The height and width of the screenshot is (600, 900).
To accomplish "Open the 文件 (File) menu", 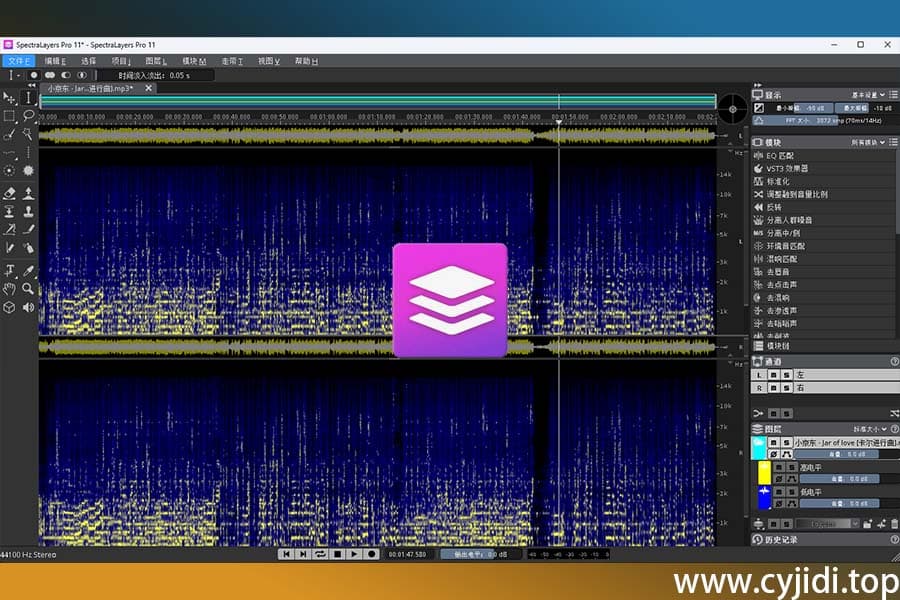I will click(18, 61).
